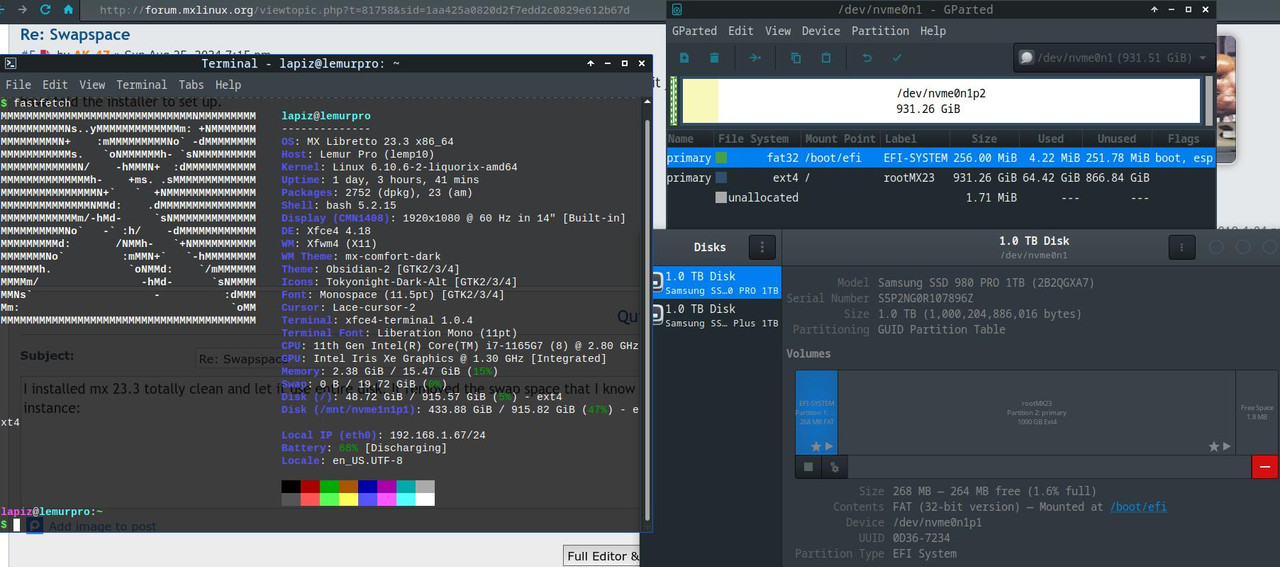Click GParted's Undo last operation icon
This screenshot has width=1280, height=567.
pyautogui.click(x=867, y=58)
